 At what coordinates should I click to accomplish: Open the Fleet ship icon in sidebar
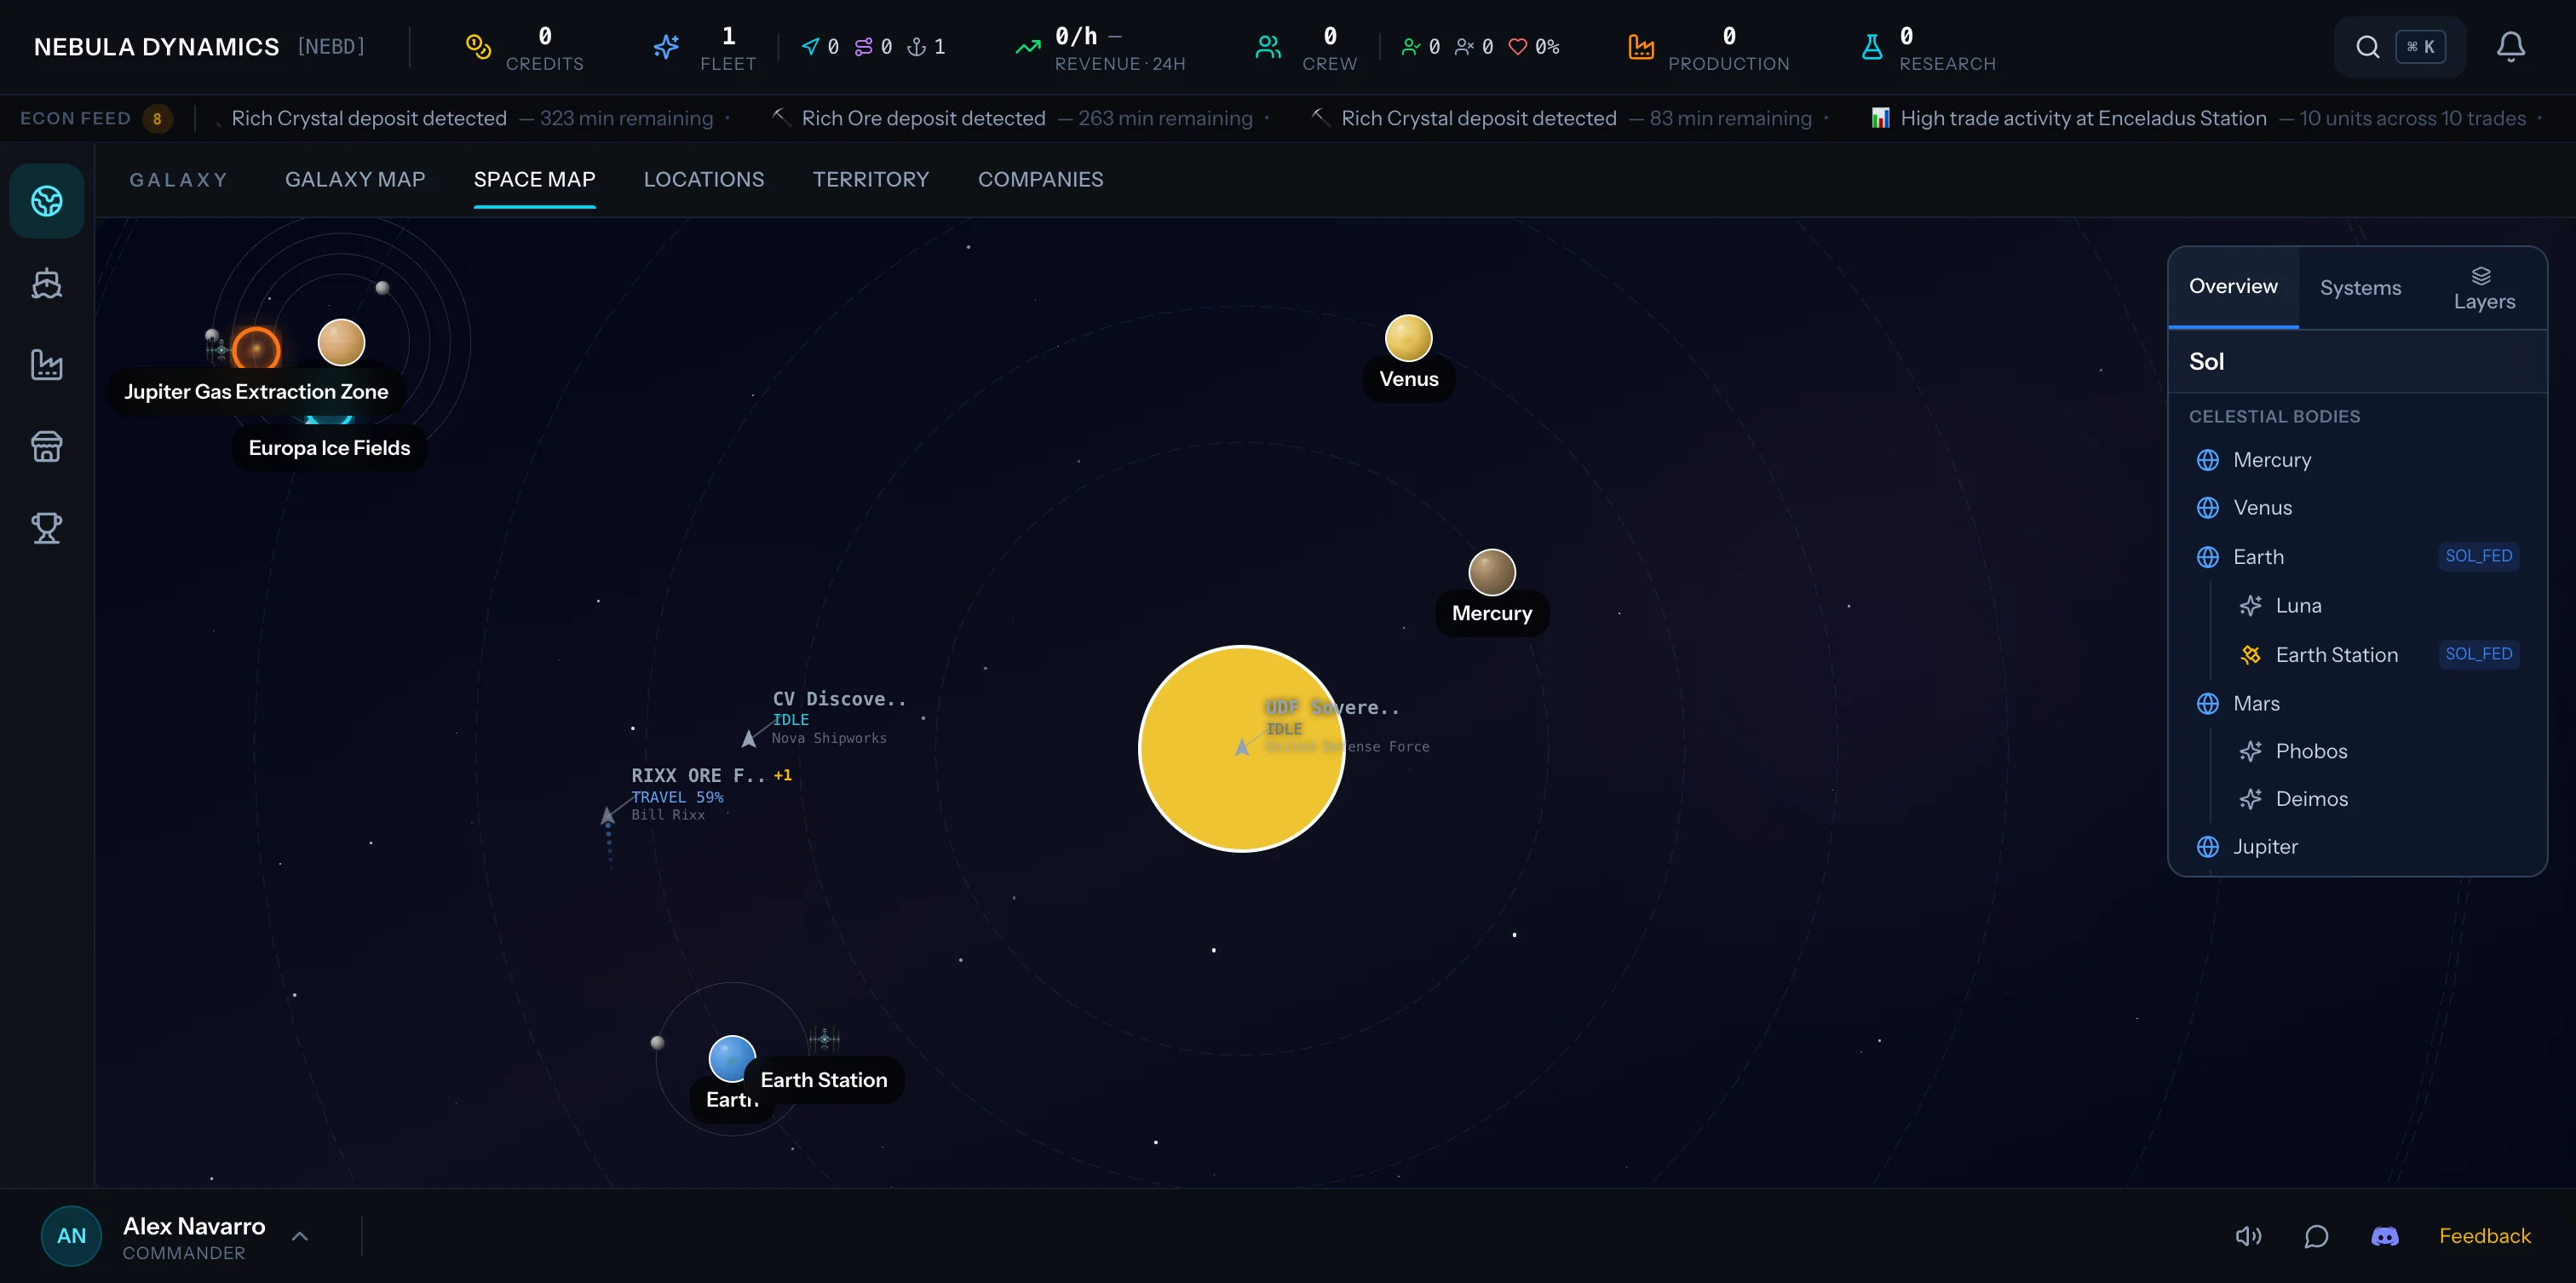point(47,283)
